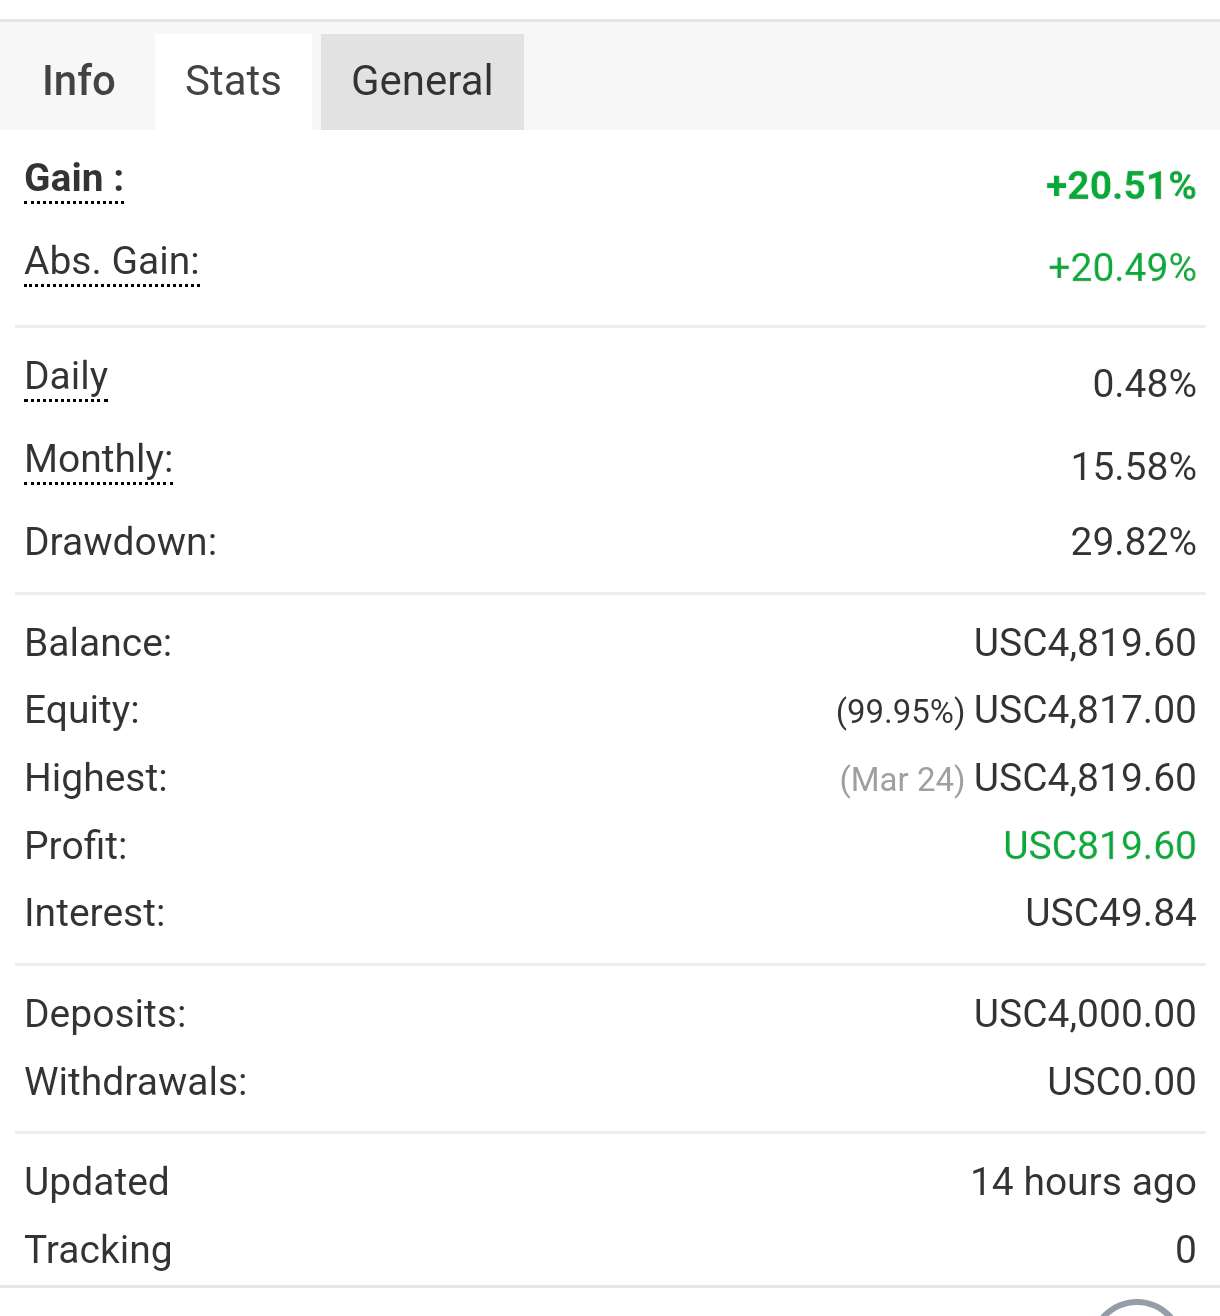This screenshot has height=1316, width=1220.
Task: Click the Deposits amount USC4,000.00
Action: pyautogui.click(x=1085, y=1014)
